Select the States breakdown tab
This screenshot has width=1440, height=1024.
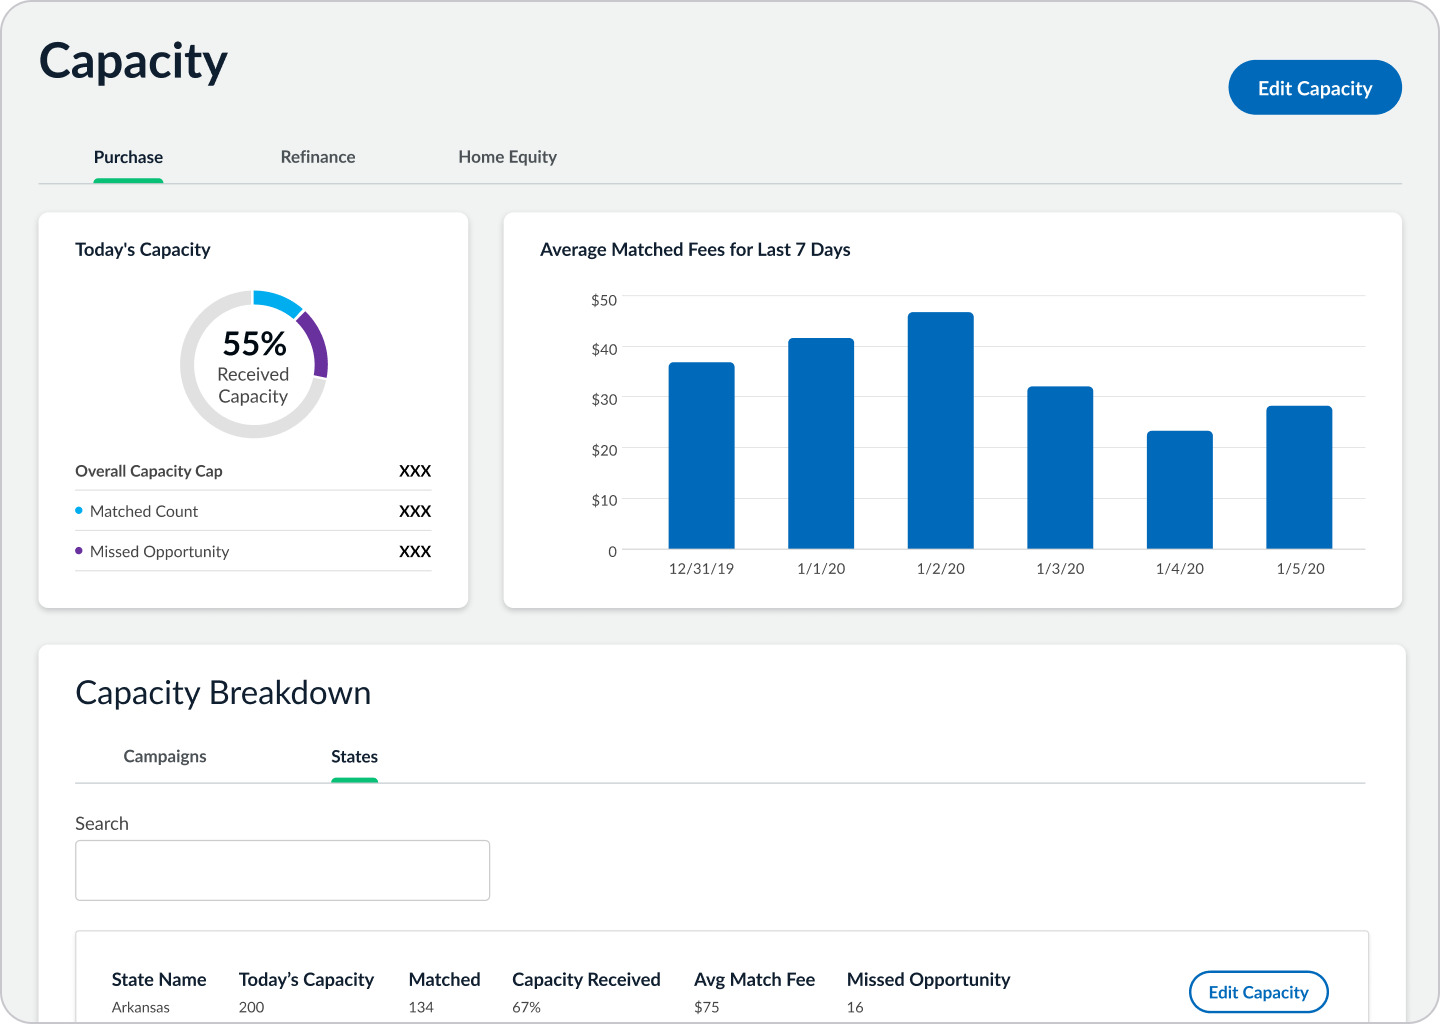[354, 757]
